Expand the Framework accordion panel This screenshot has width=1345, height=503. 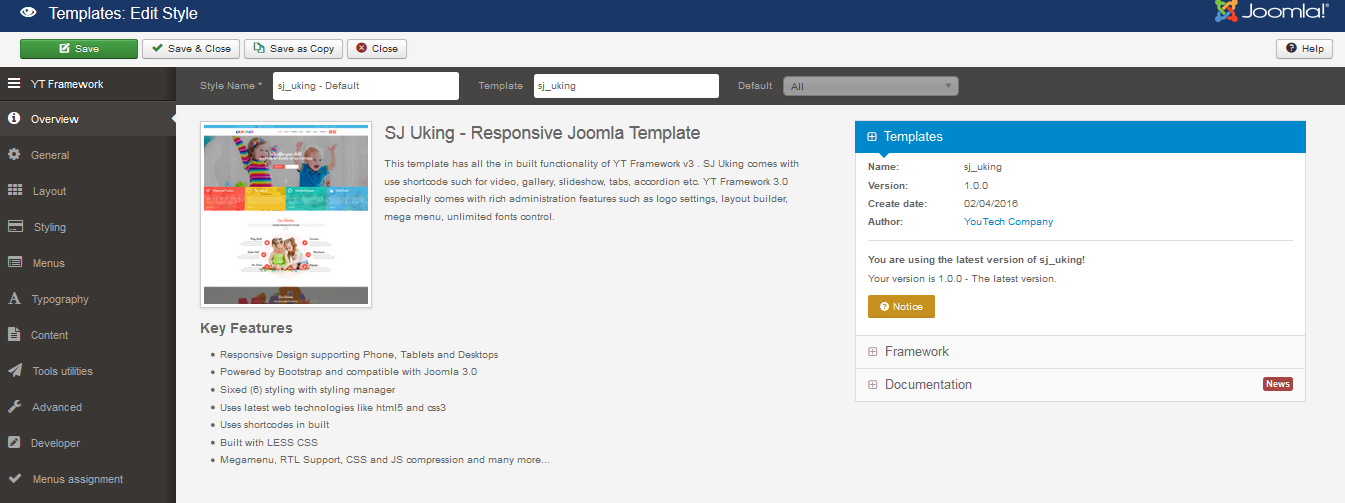pos(1080,352)
